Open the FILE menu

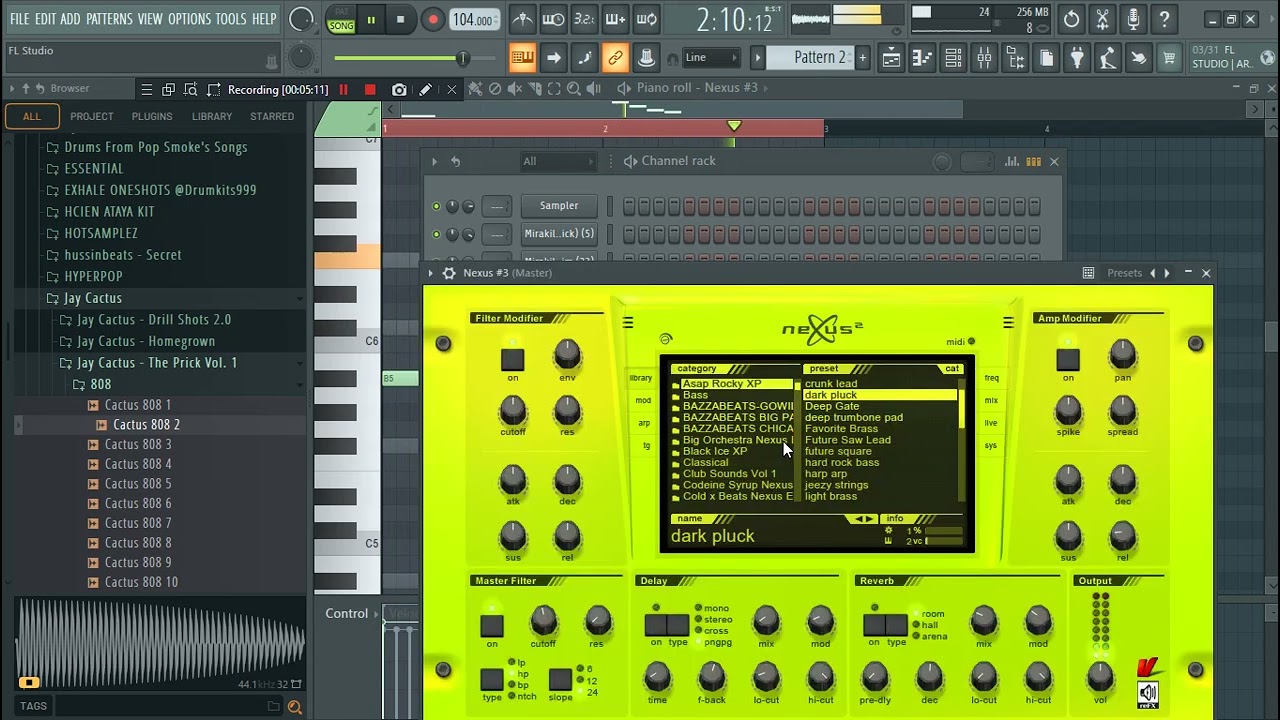point(19,19)
